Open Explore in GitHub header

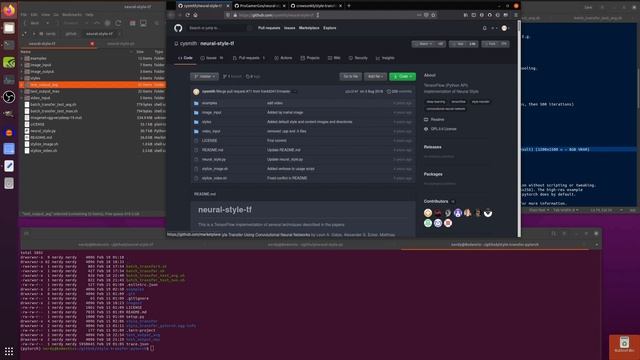pyautogui.click(x=330, y=28)
